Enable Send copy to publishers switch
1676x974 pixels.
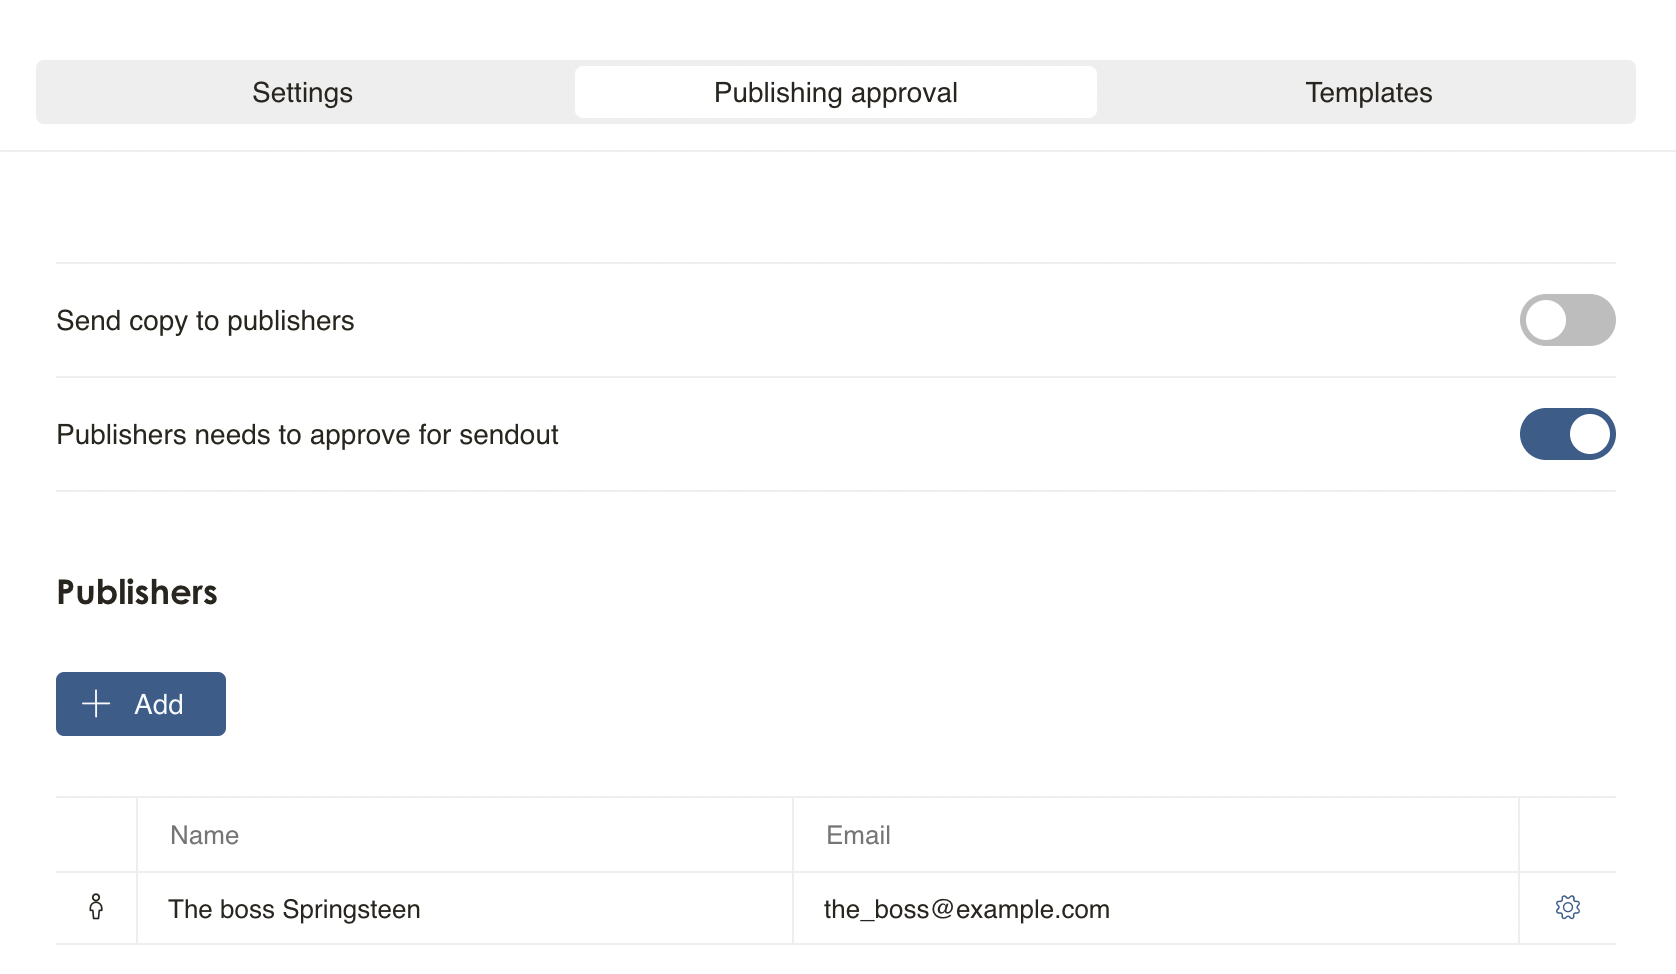pyautogui.click(x=1567, y=320)
